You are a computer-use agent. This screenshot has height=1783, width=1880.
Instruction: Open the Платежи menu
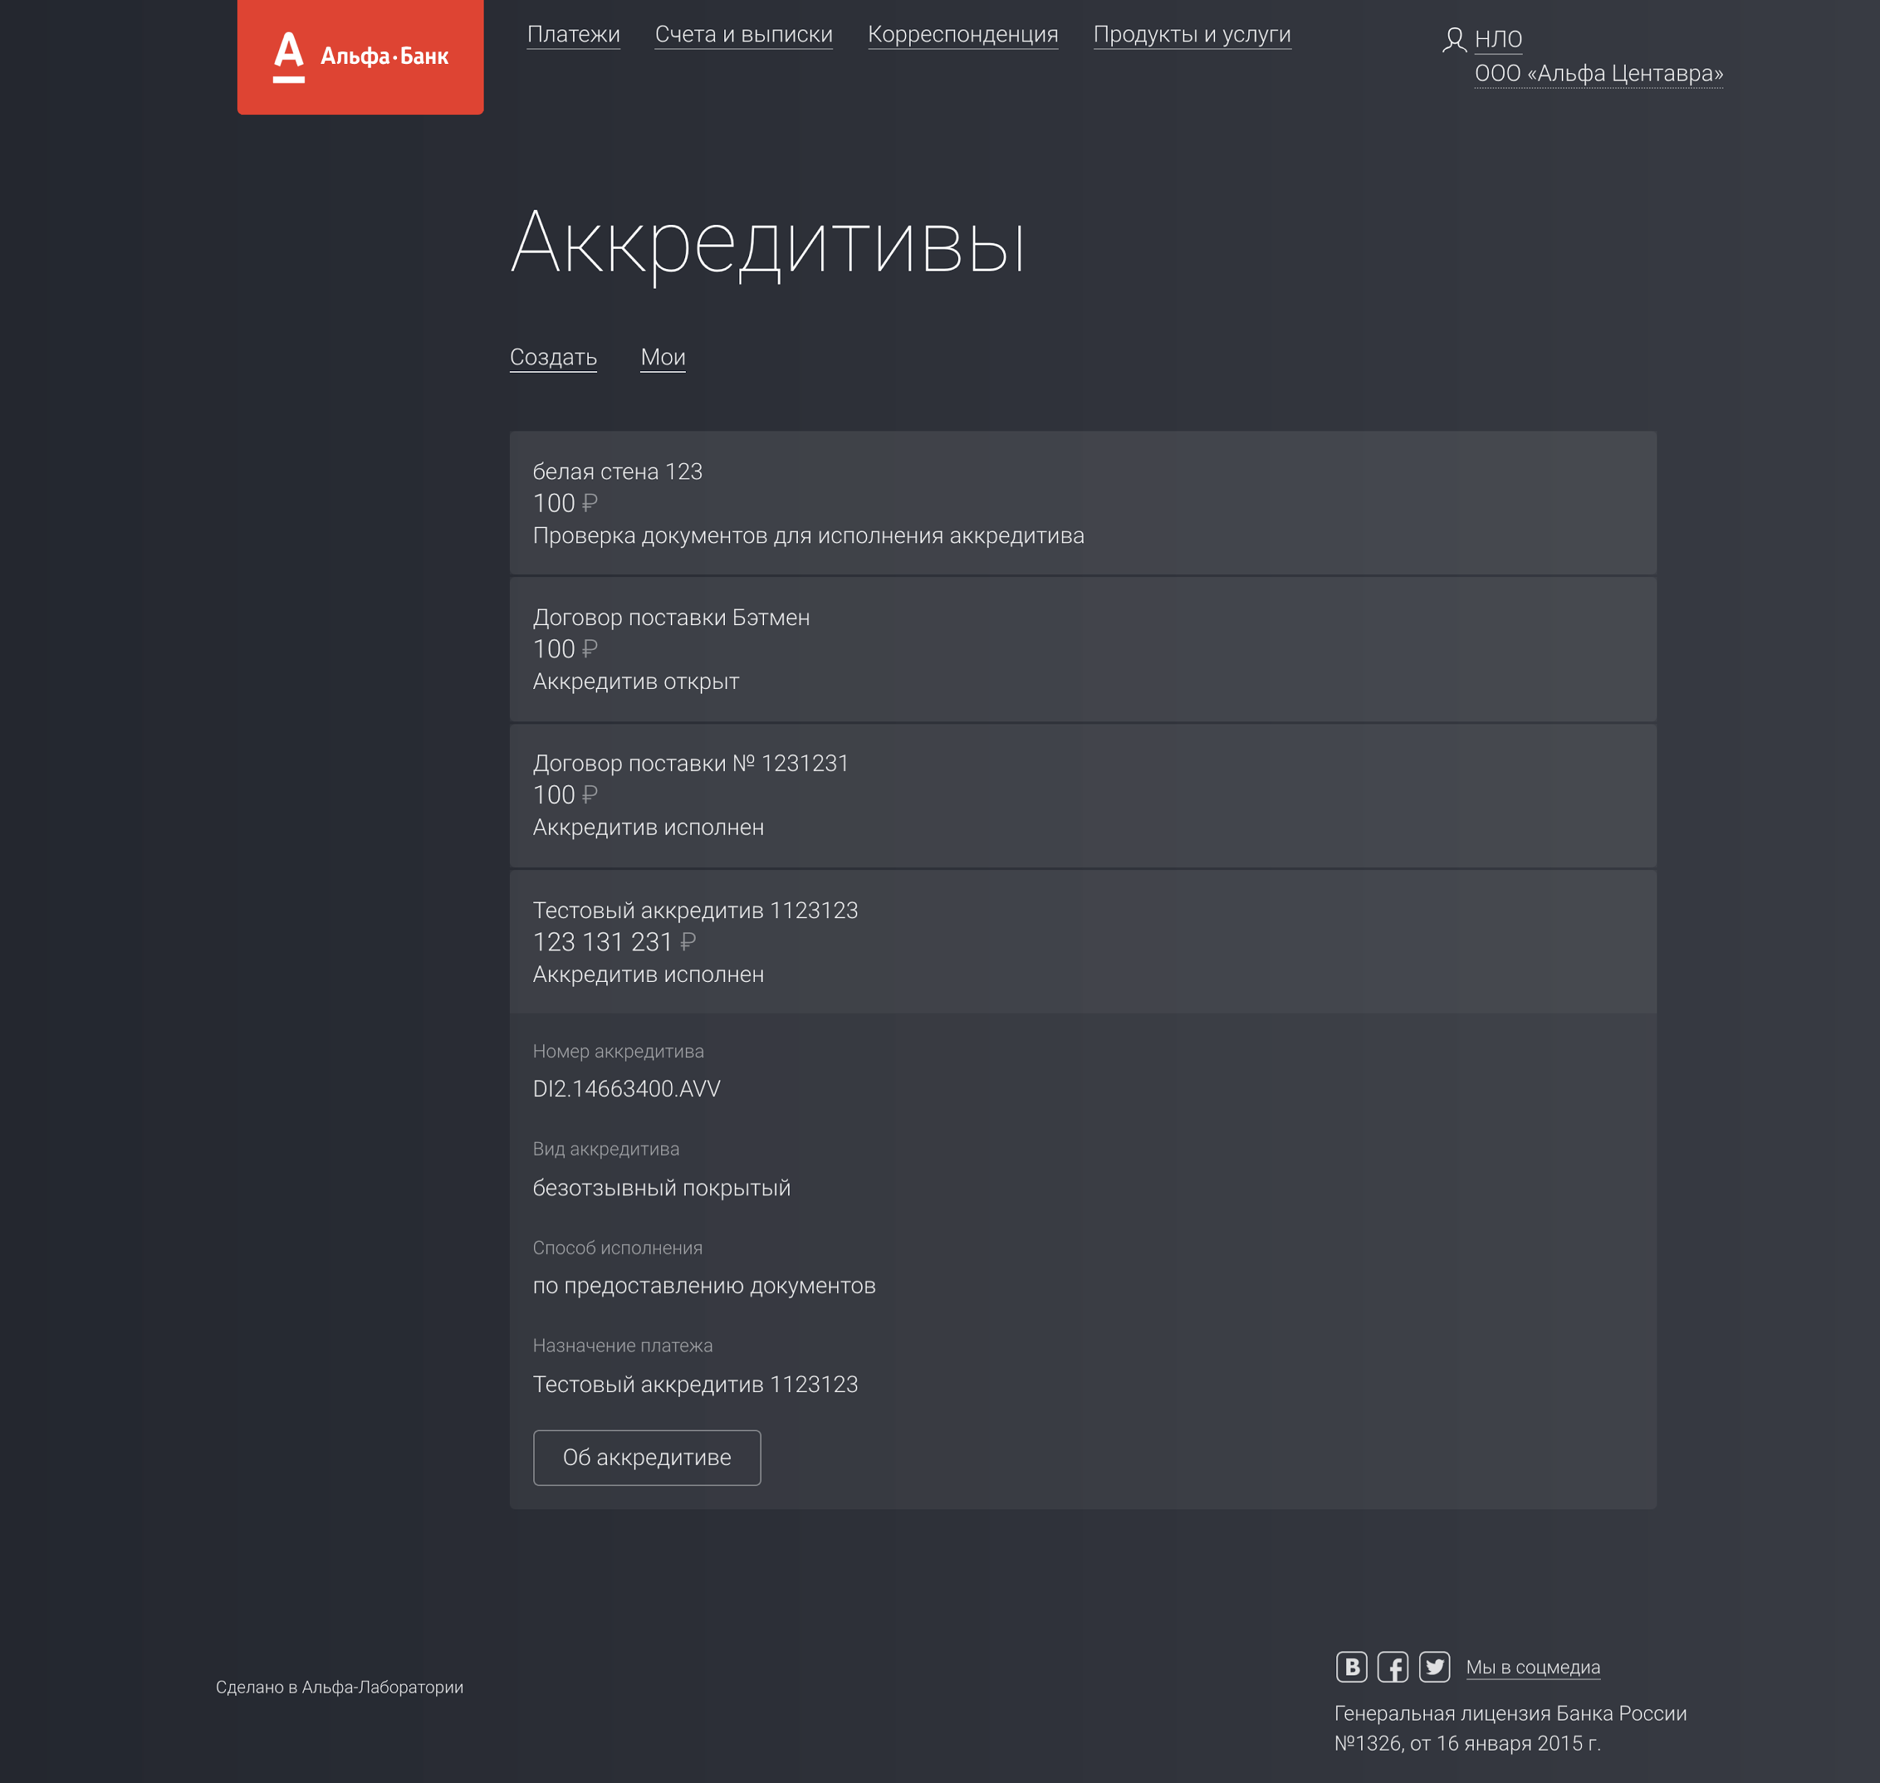[x=573, y=35]
